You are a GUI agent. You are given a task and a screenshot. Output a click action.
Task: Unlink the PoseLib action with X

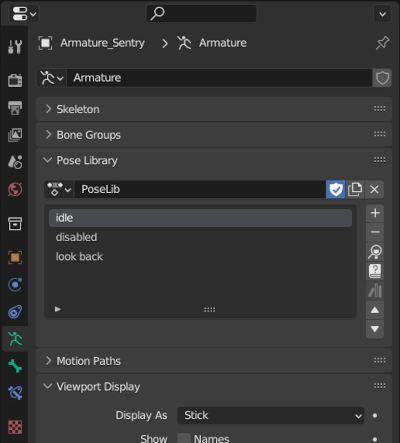[x=374, y=189]
